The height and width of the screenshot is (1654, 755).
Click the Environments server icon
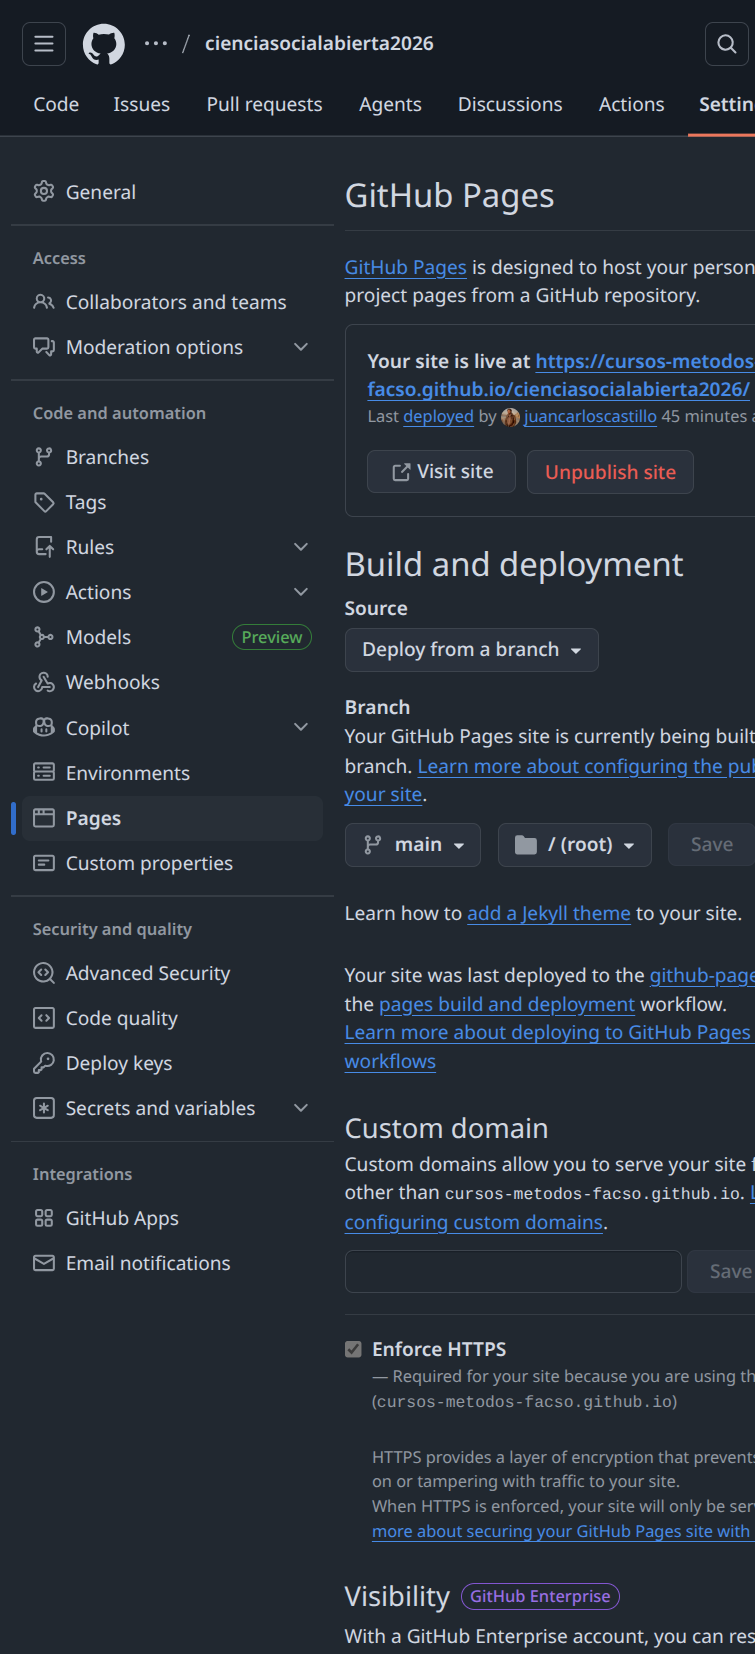44,772
